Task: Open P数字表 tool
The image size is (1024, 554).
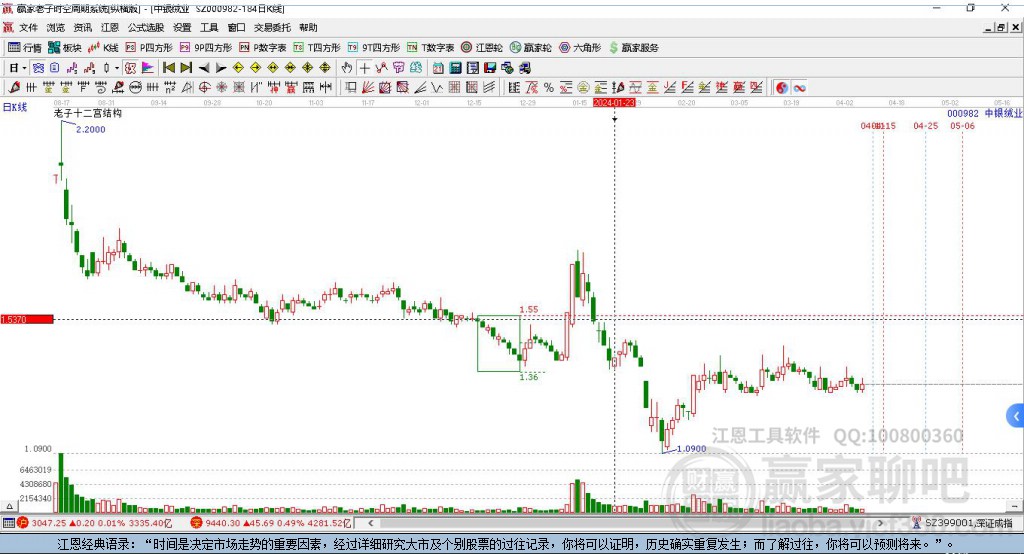Action: tap(263, 48)
